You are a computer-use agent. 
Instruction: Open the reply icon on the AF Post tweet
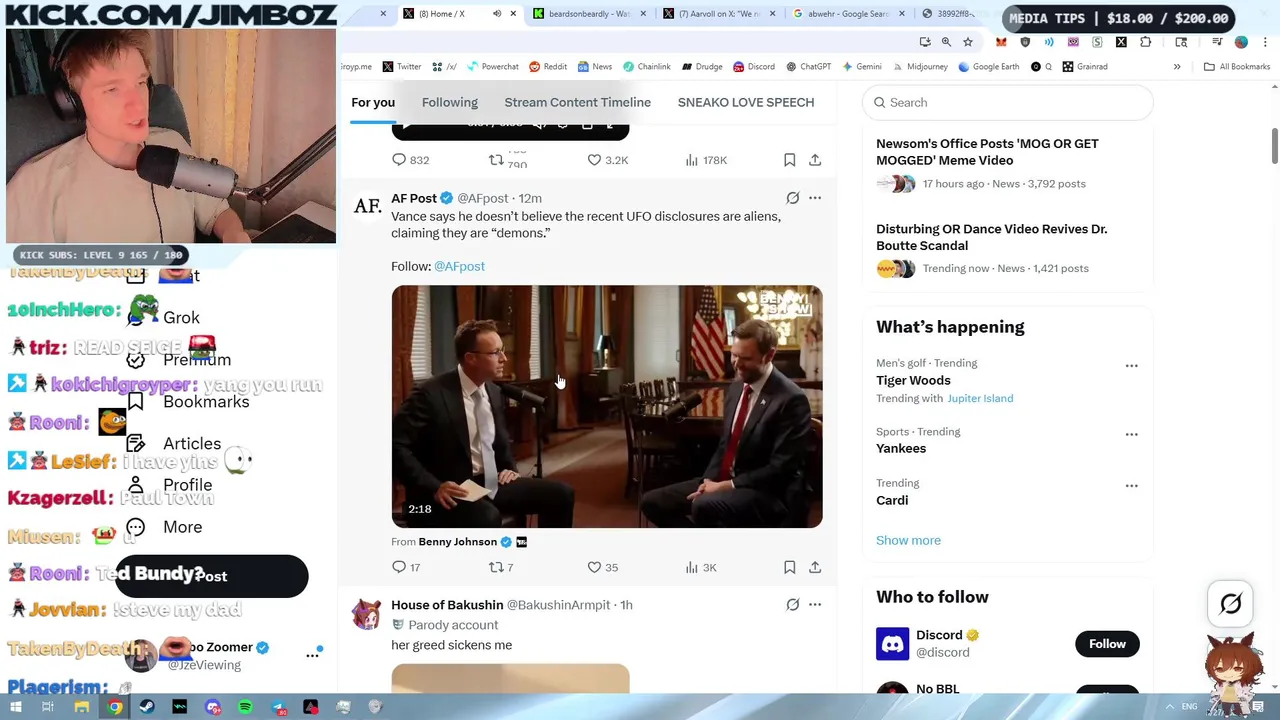[x=399, y=567]
